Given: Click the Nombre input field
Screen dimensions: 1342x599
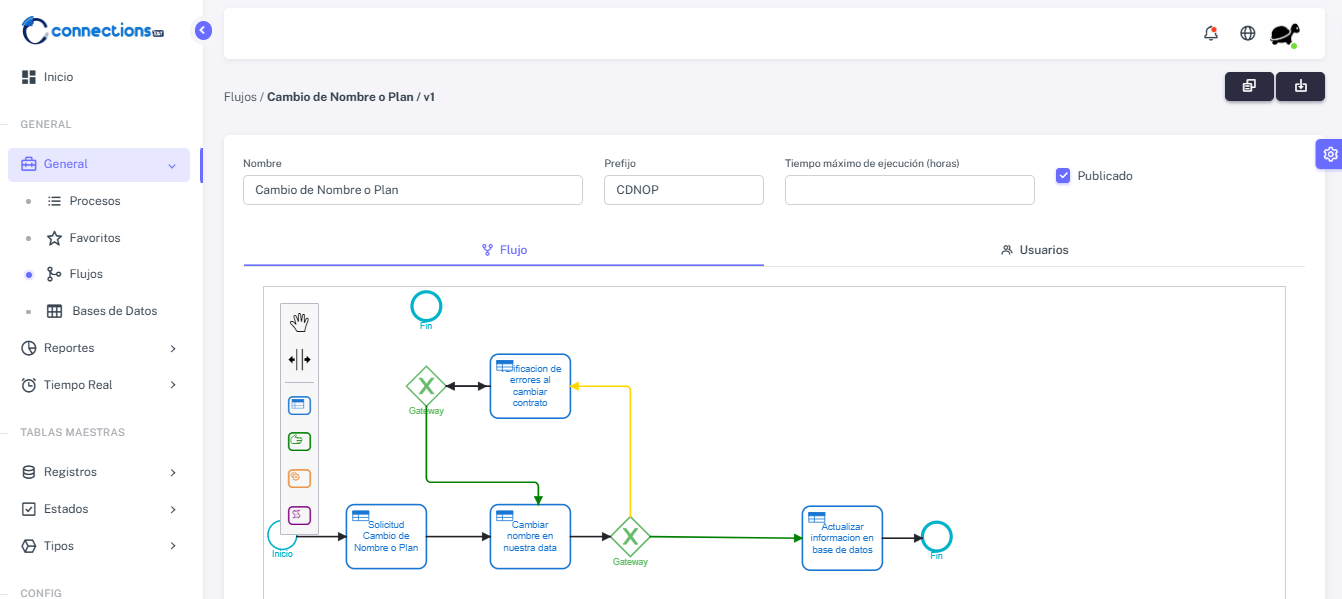Looking at the screenshot, I should (413, 190).
